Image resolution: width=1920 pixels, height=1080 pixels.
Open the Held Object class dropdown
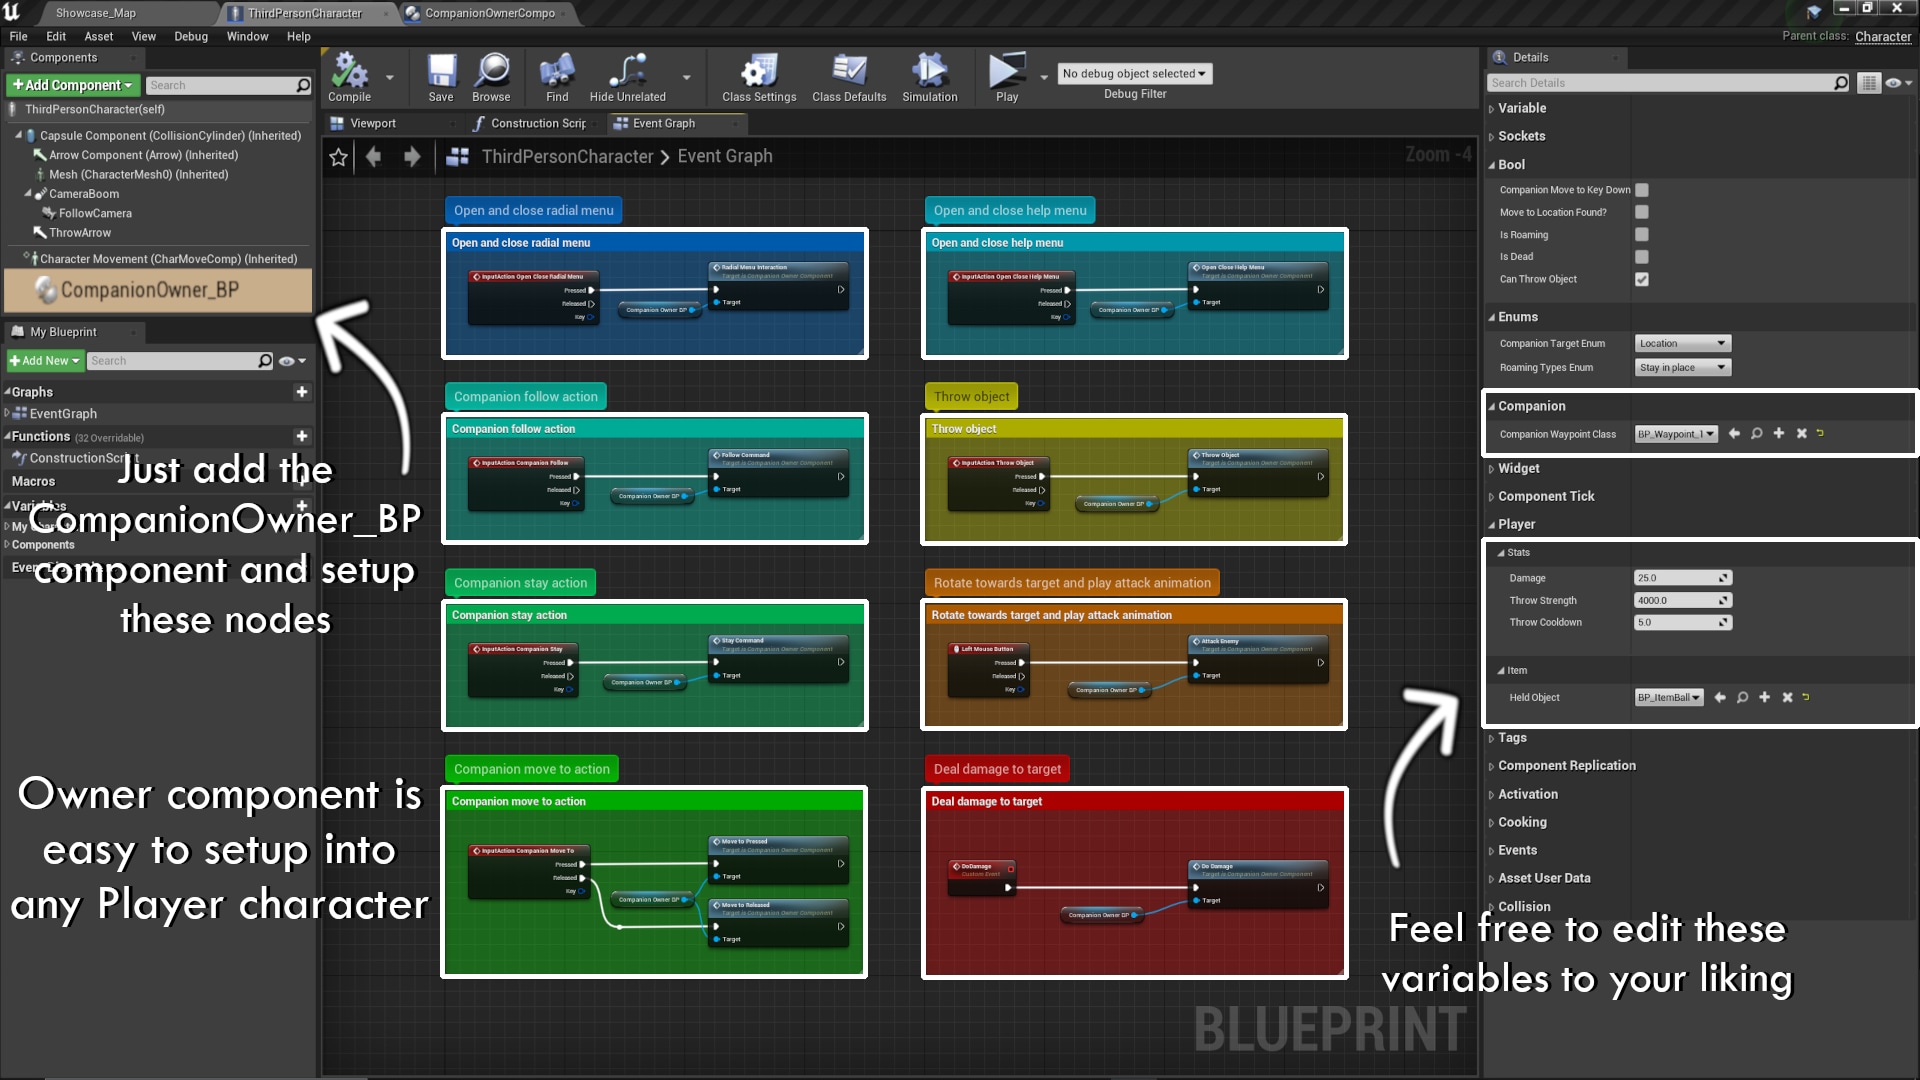click(x=1668, y=697)
